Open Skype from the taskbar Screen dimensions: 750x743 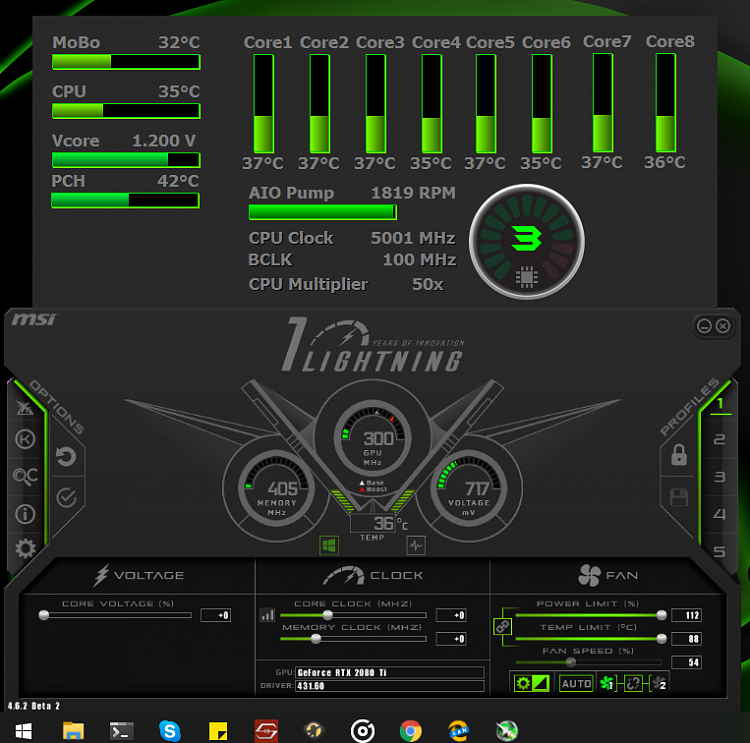(170, 731)
